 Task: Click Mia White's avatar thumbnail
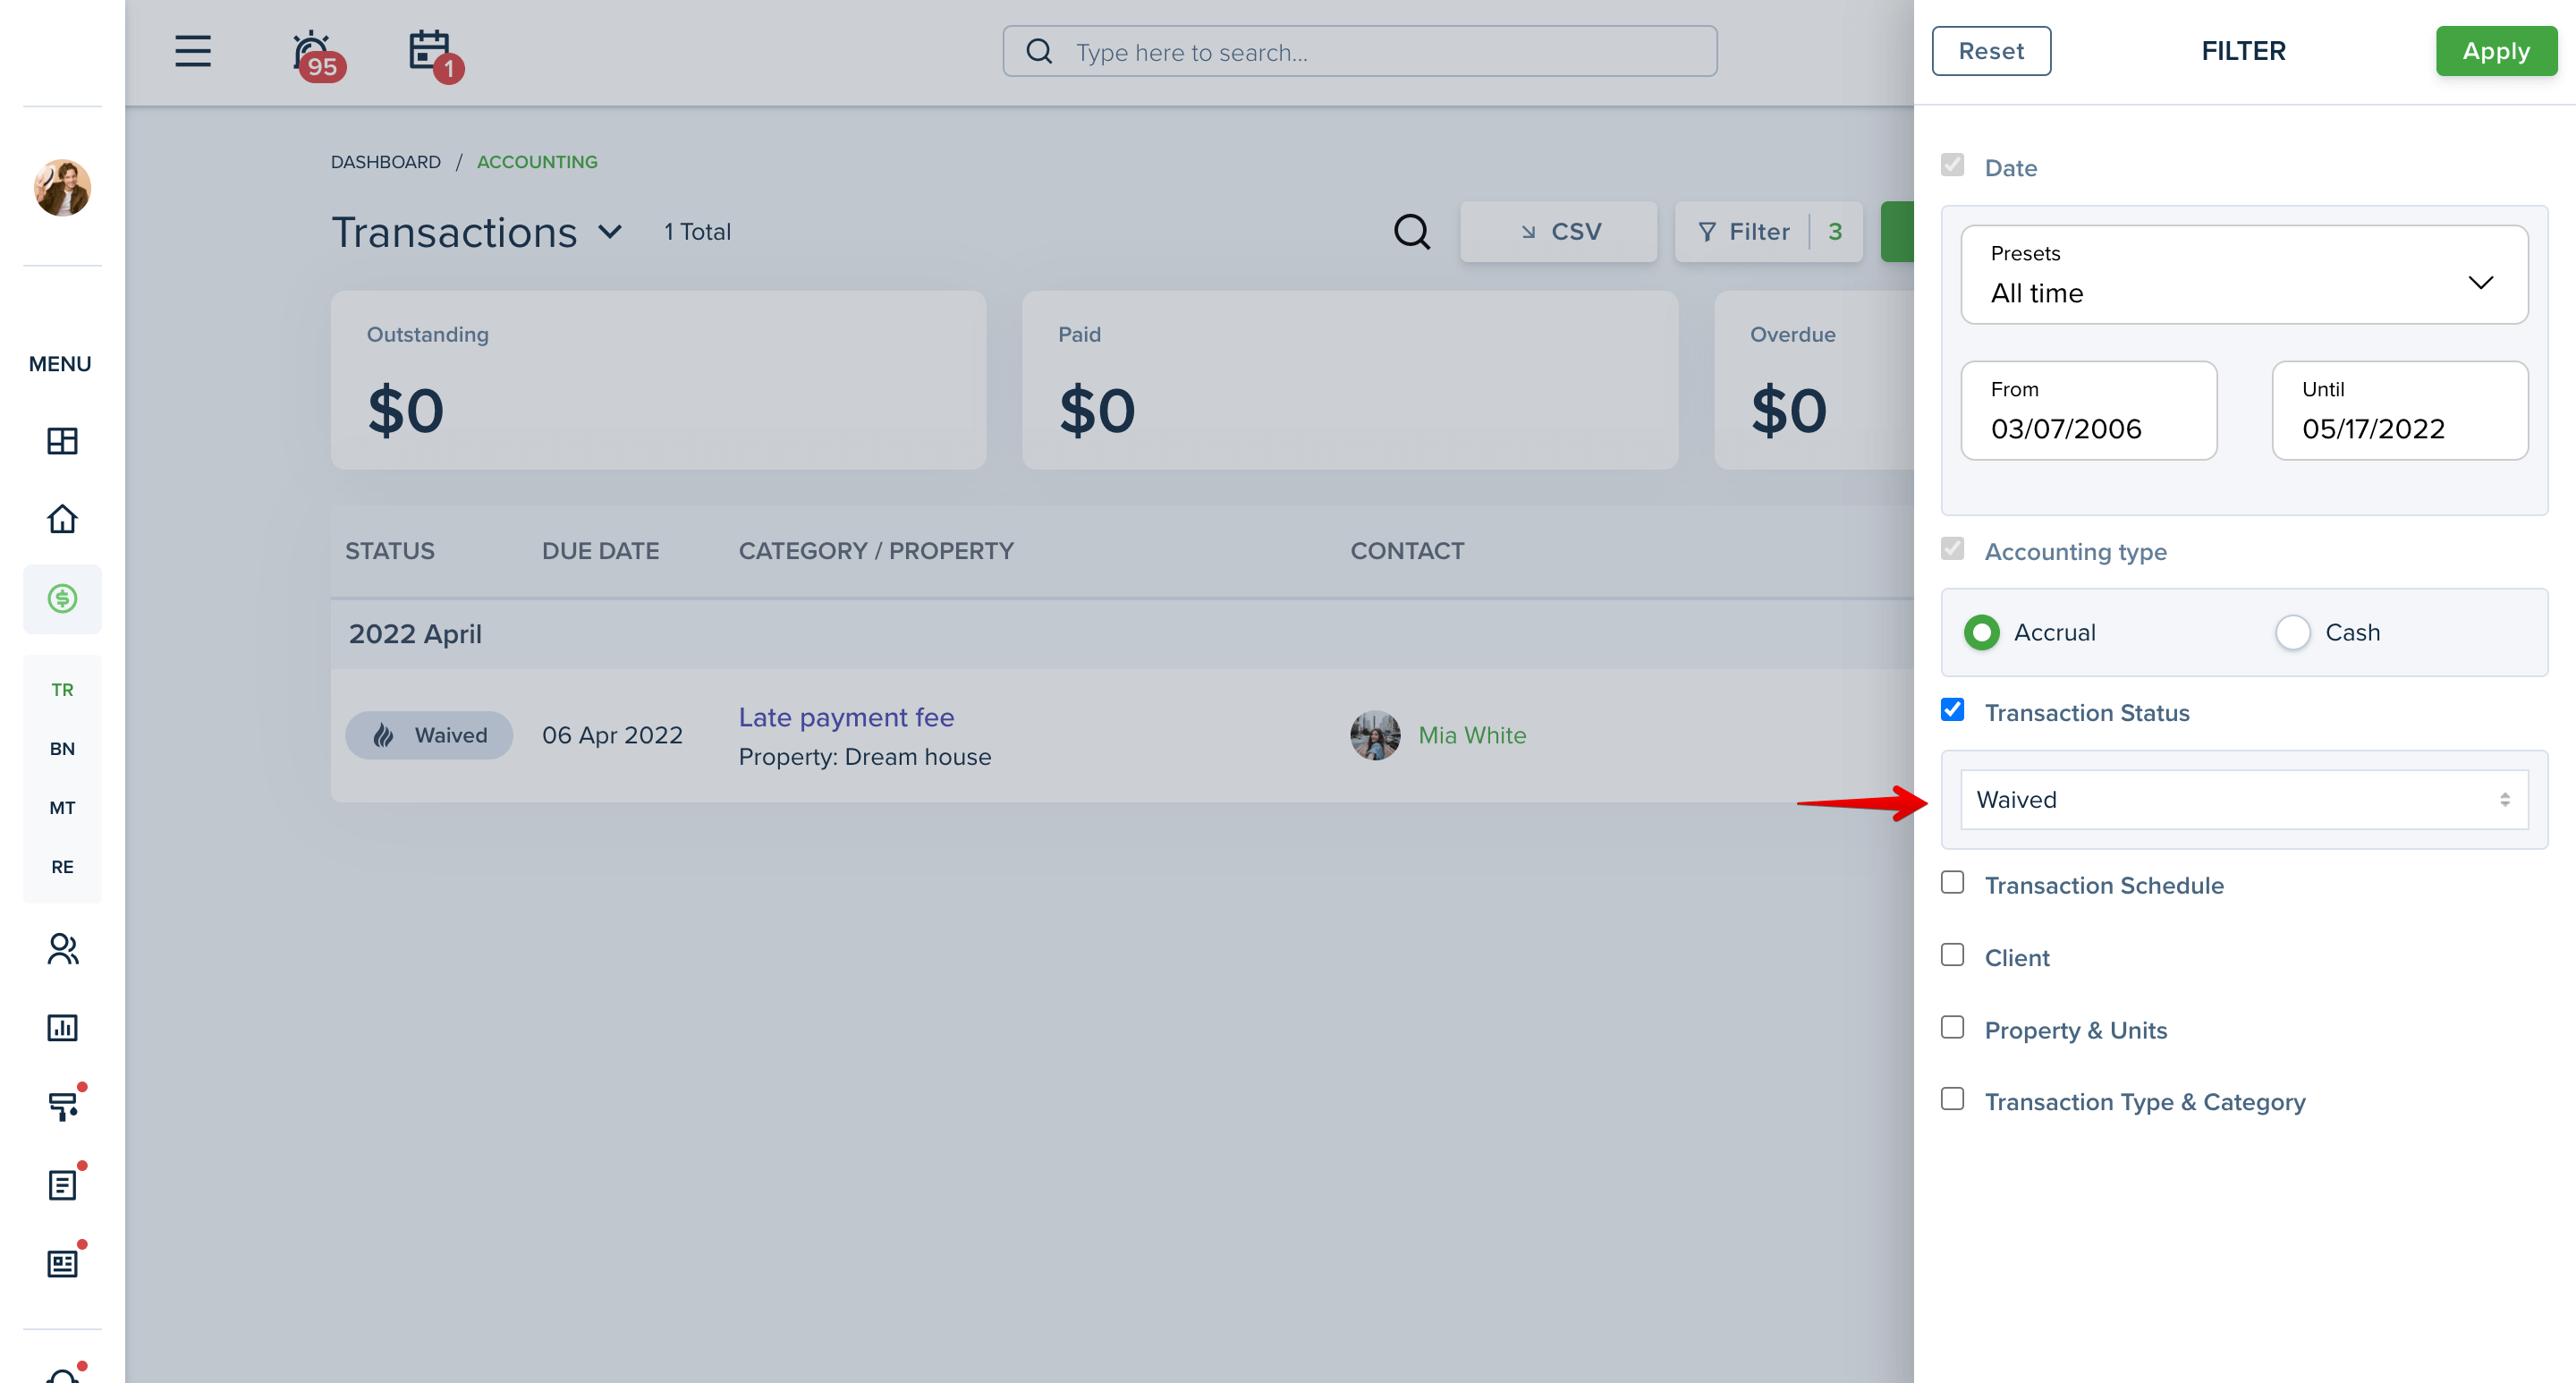click(1375, 734)
